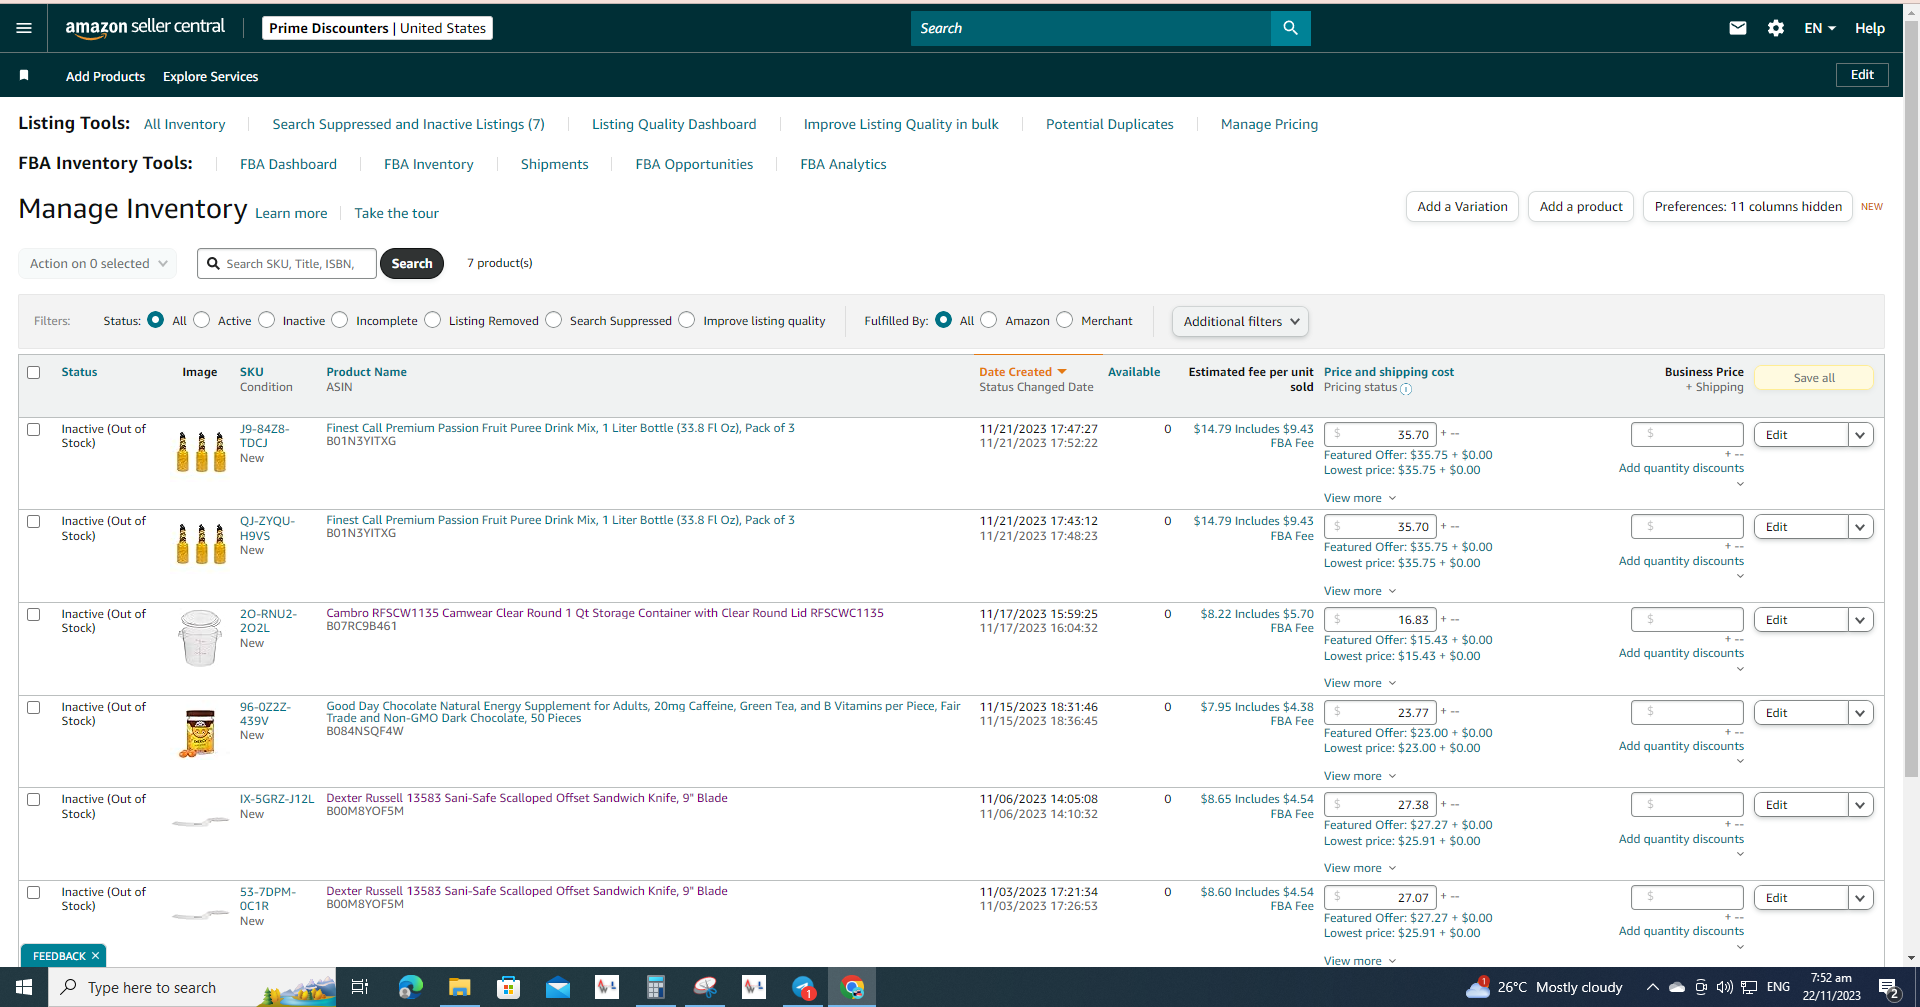The width and height of the screenshot is (1920, 1007).
Task: Open the settings gear icon
Action: [1776, 28]
